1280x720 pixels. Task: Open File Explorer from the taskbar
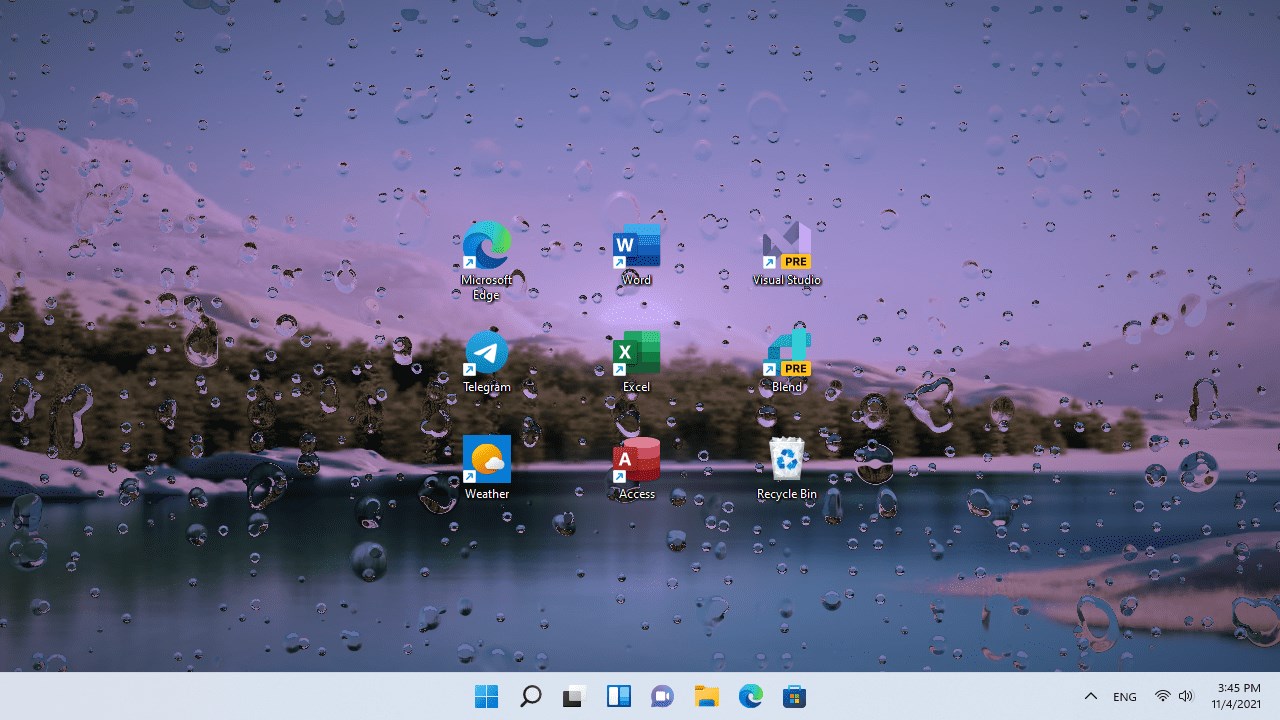(706, 697)
